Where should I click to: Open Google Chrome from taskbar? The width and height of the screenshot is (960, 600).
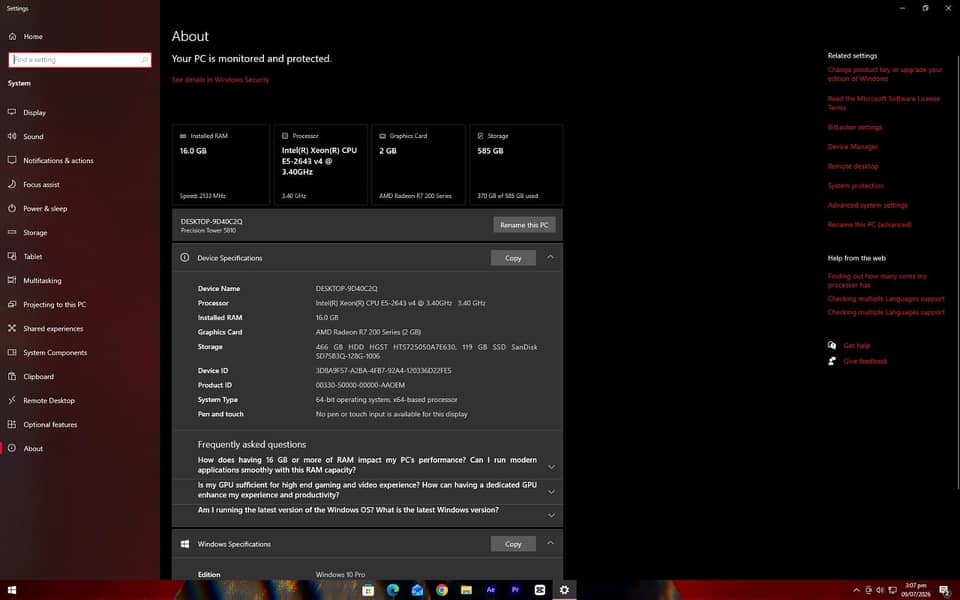(x=441, y=590)
